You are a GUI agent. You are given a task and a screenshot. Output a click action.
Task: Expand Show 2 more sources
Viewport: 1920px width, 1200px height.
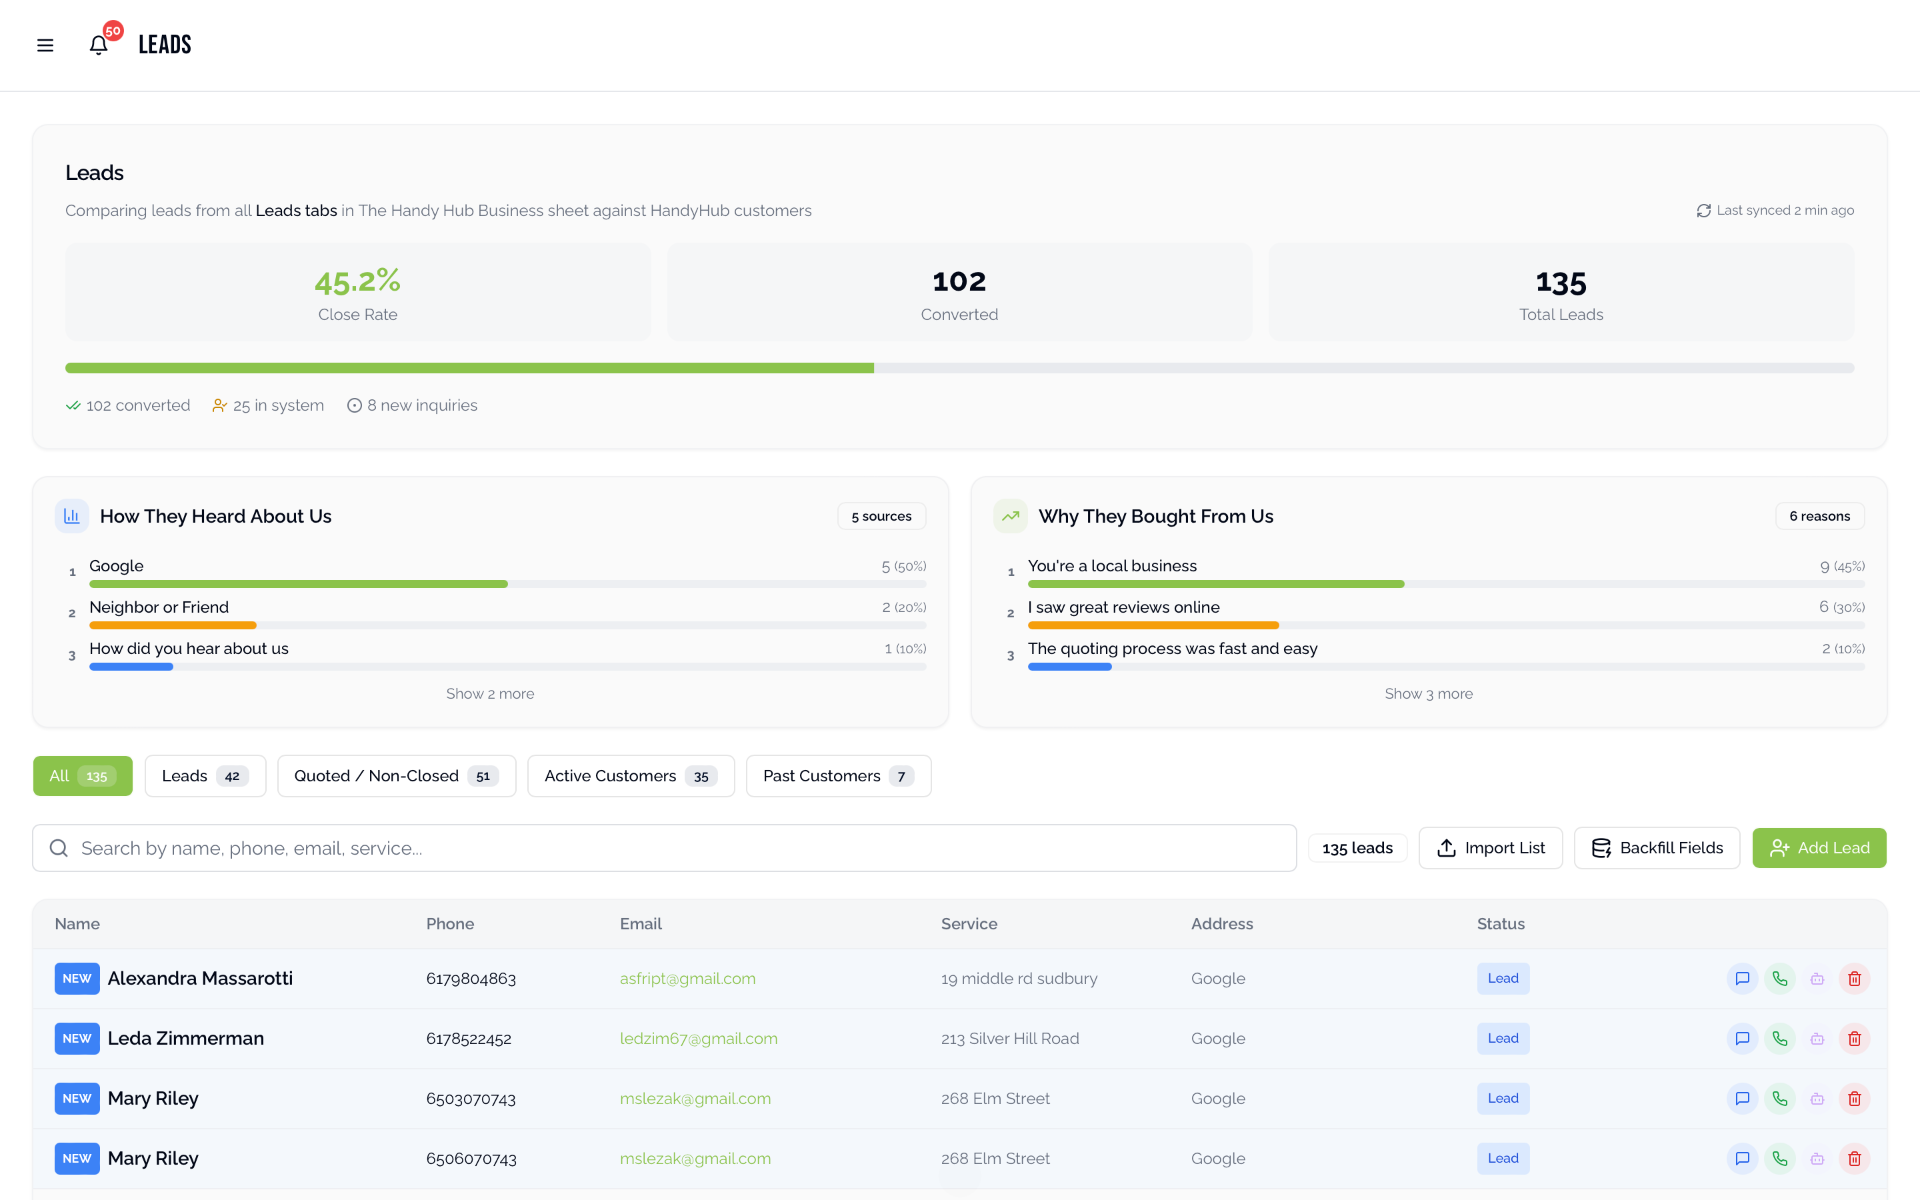click(x=490, y=694)
